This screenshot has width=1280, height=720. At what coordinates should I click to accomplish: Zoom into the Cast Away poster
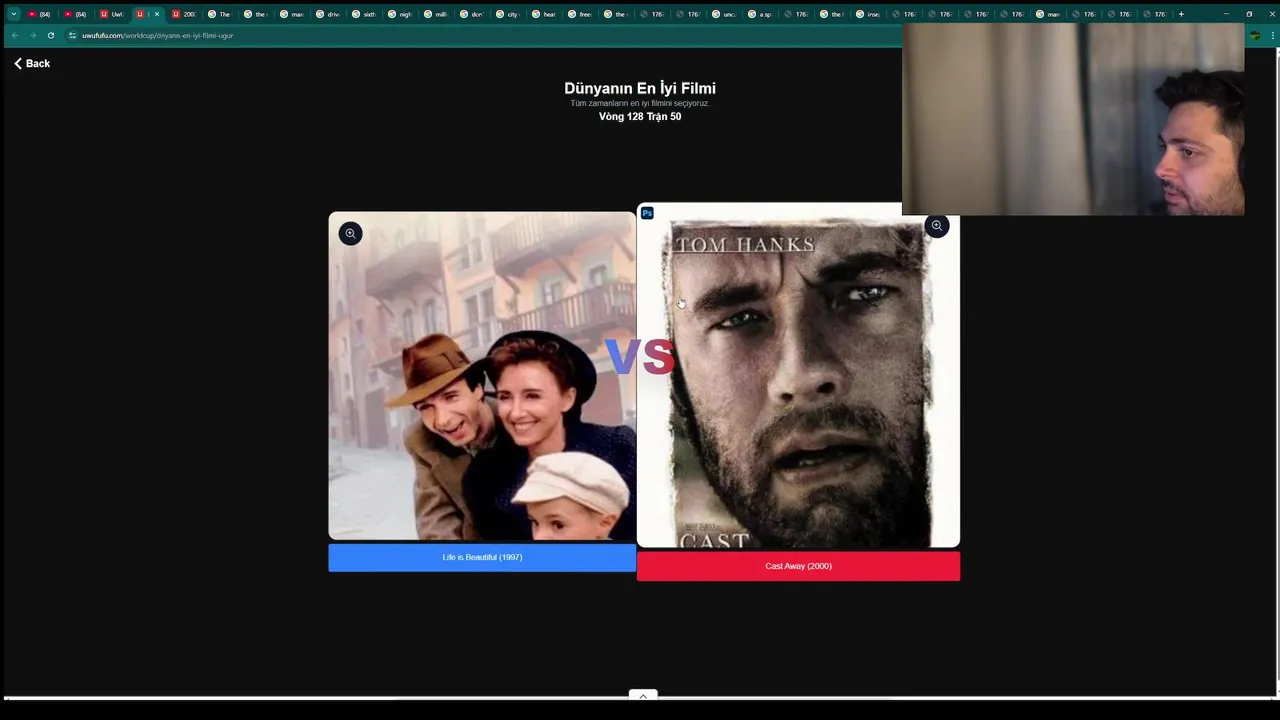[x=936, y=225]
